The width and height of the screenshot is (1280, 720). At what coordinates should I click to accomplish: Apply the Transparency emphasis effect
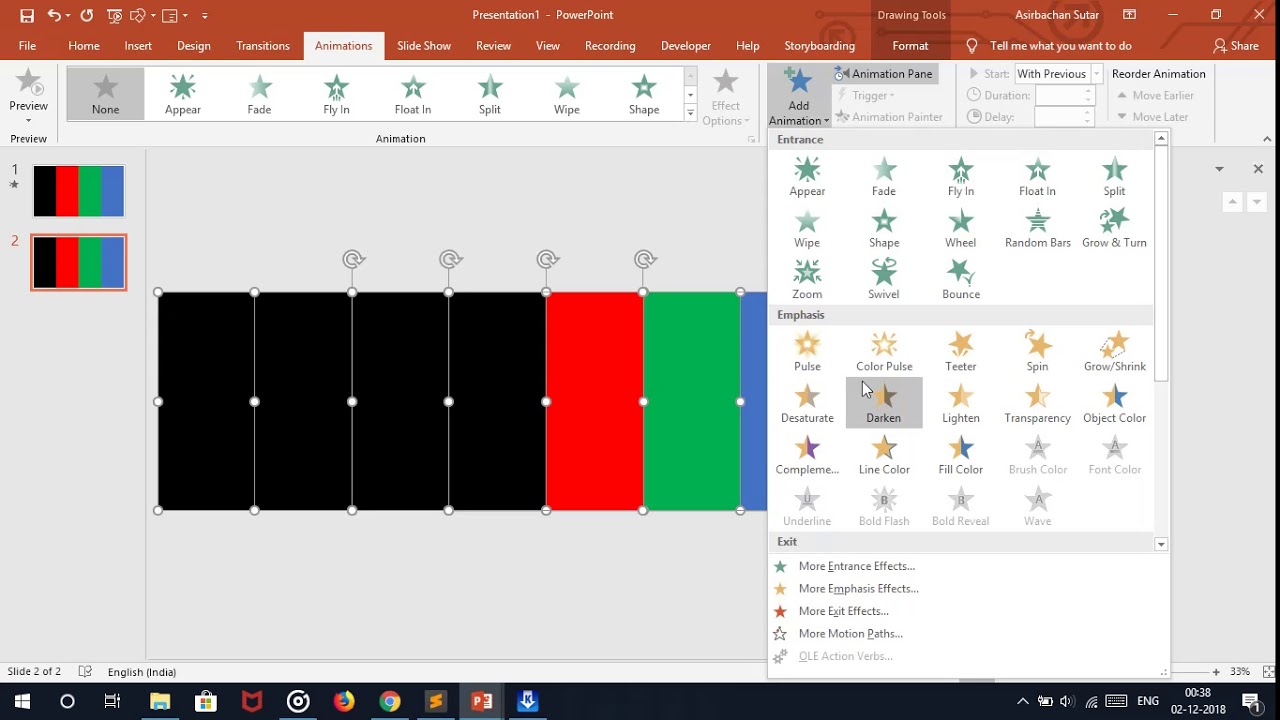coord(1037,403)
